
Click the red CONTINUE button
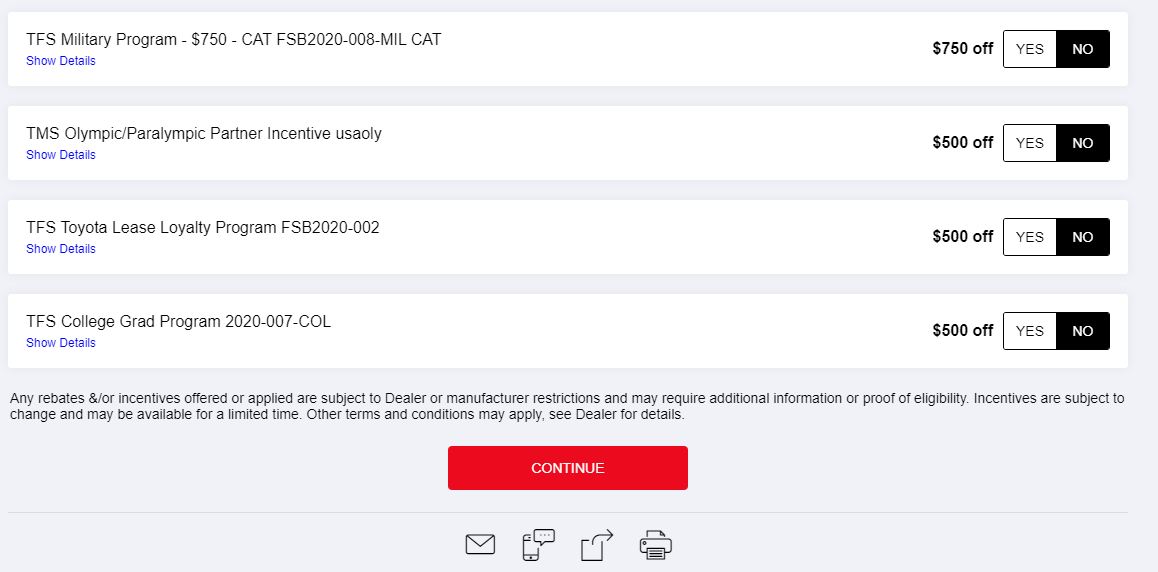pyautogui.click(x=568, y=468)
